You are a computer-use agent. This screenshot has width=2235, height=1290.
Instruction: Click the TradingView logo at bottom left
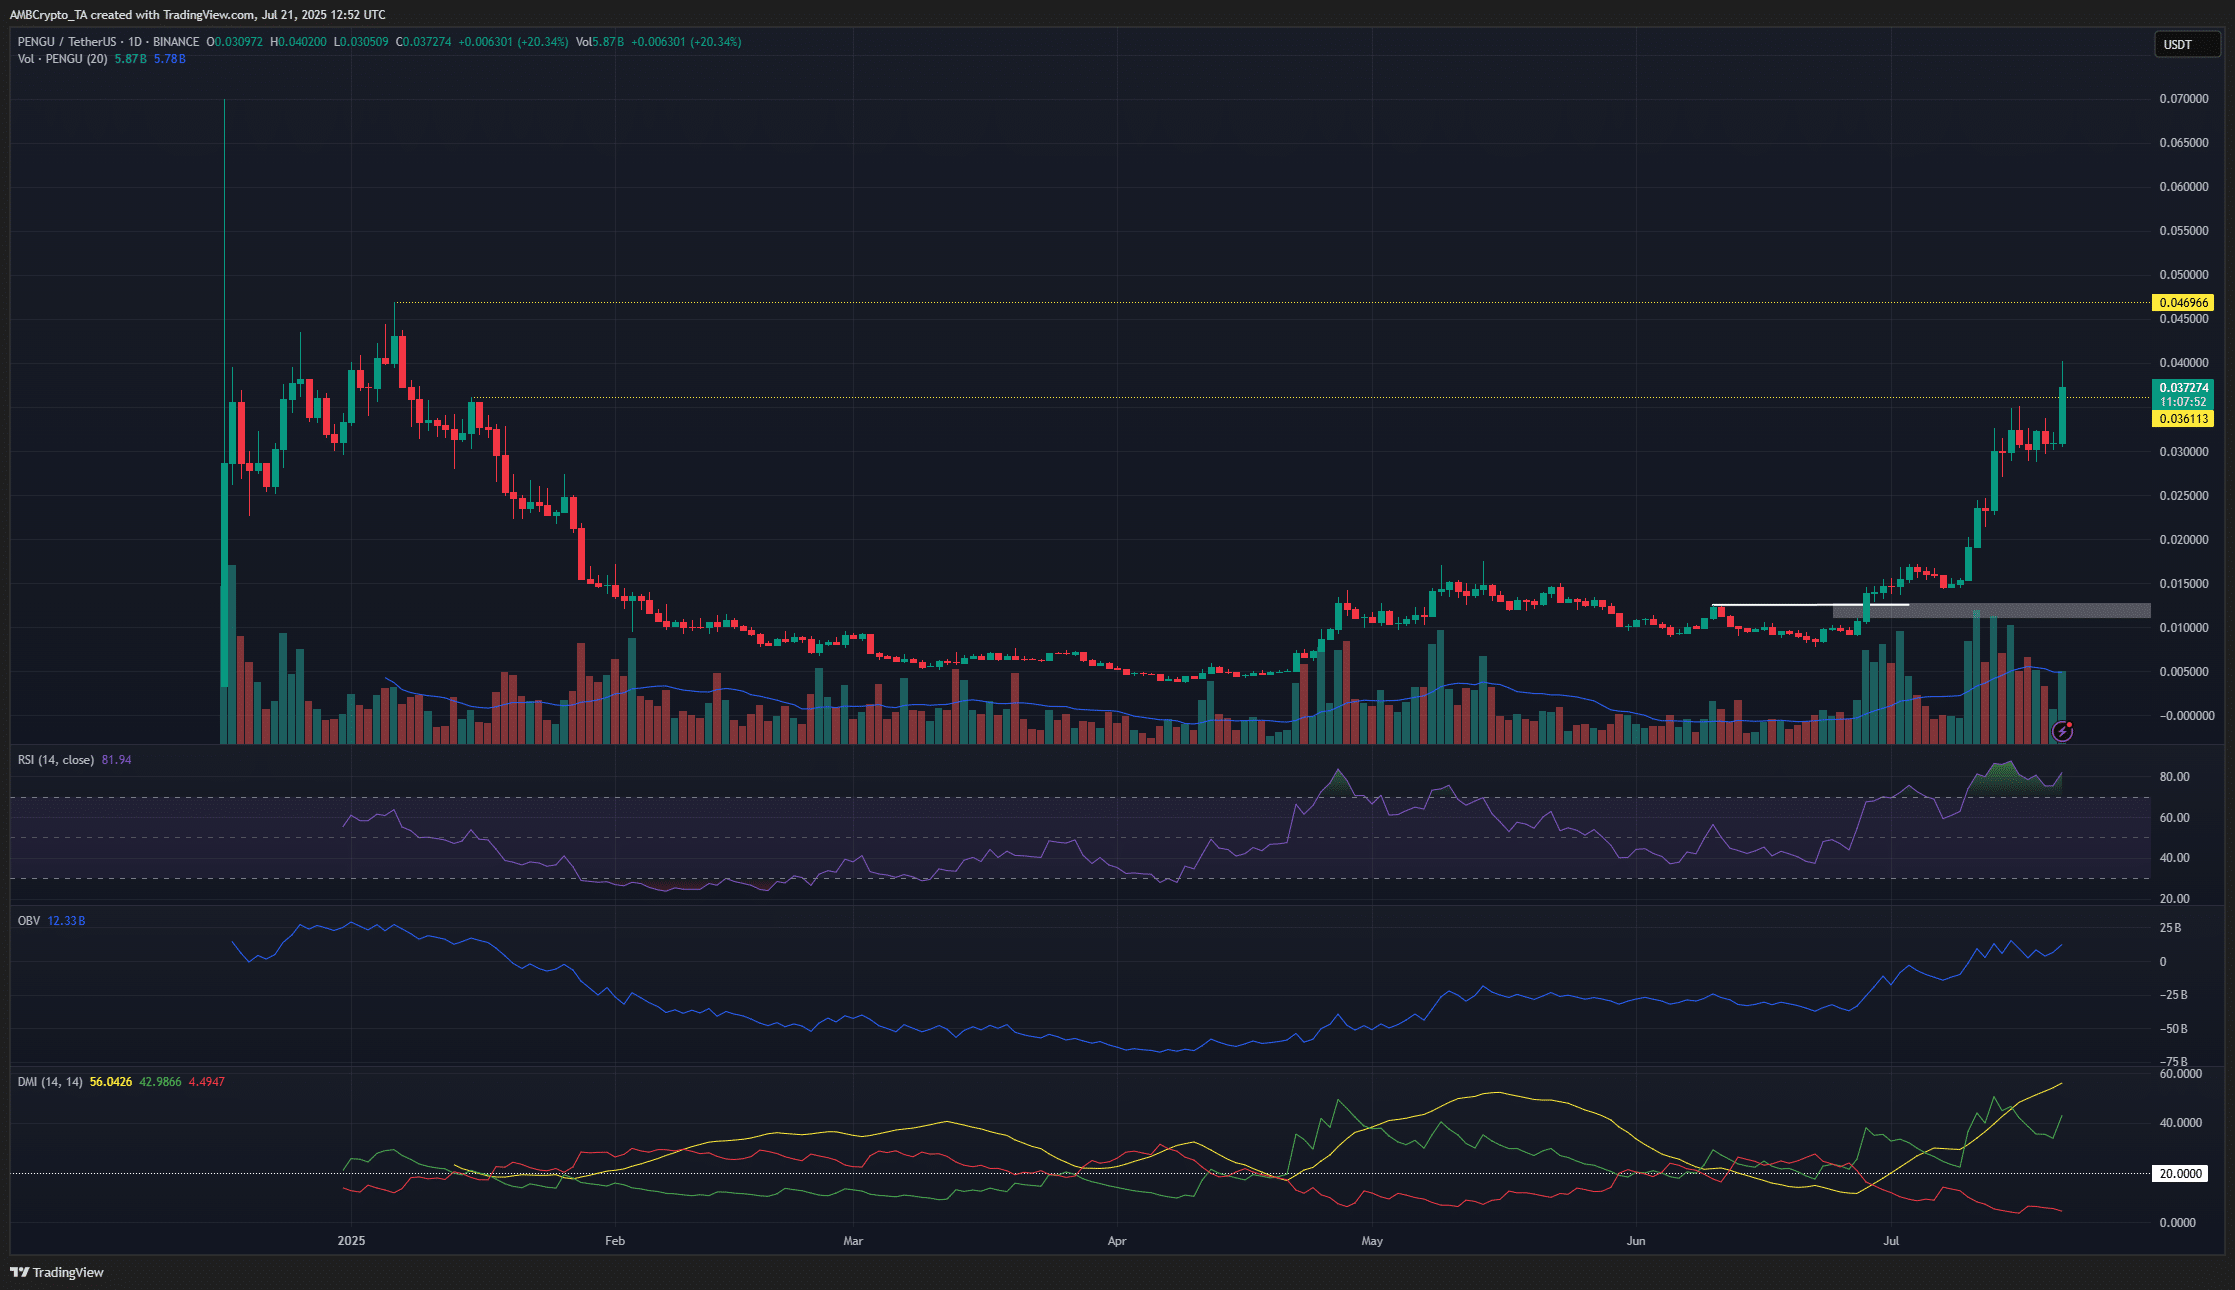point(57,1272)
